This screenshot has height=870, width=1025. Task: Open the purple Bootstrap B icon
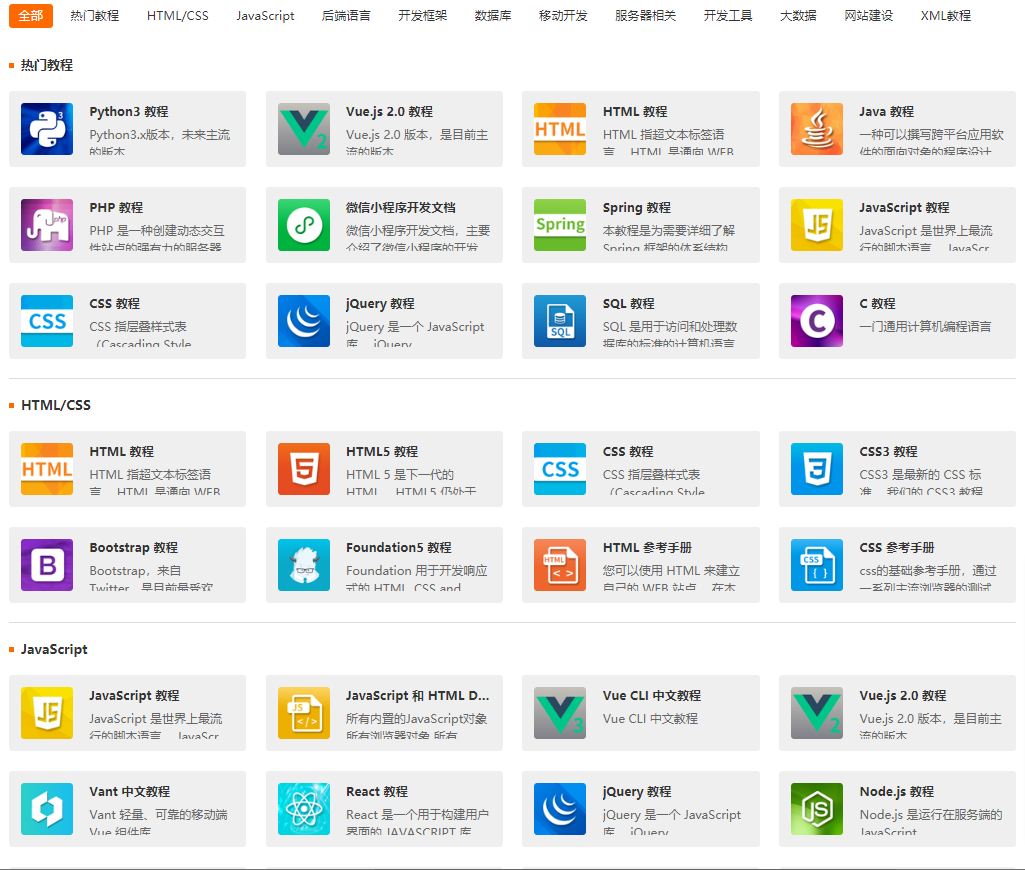[47, 565]
